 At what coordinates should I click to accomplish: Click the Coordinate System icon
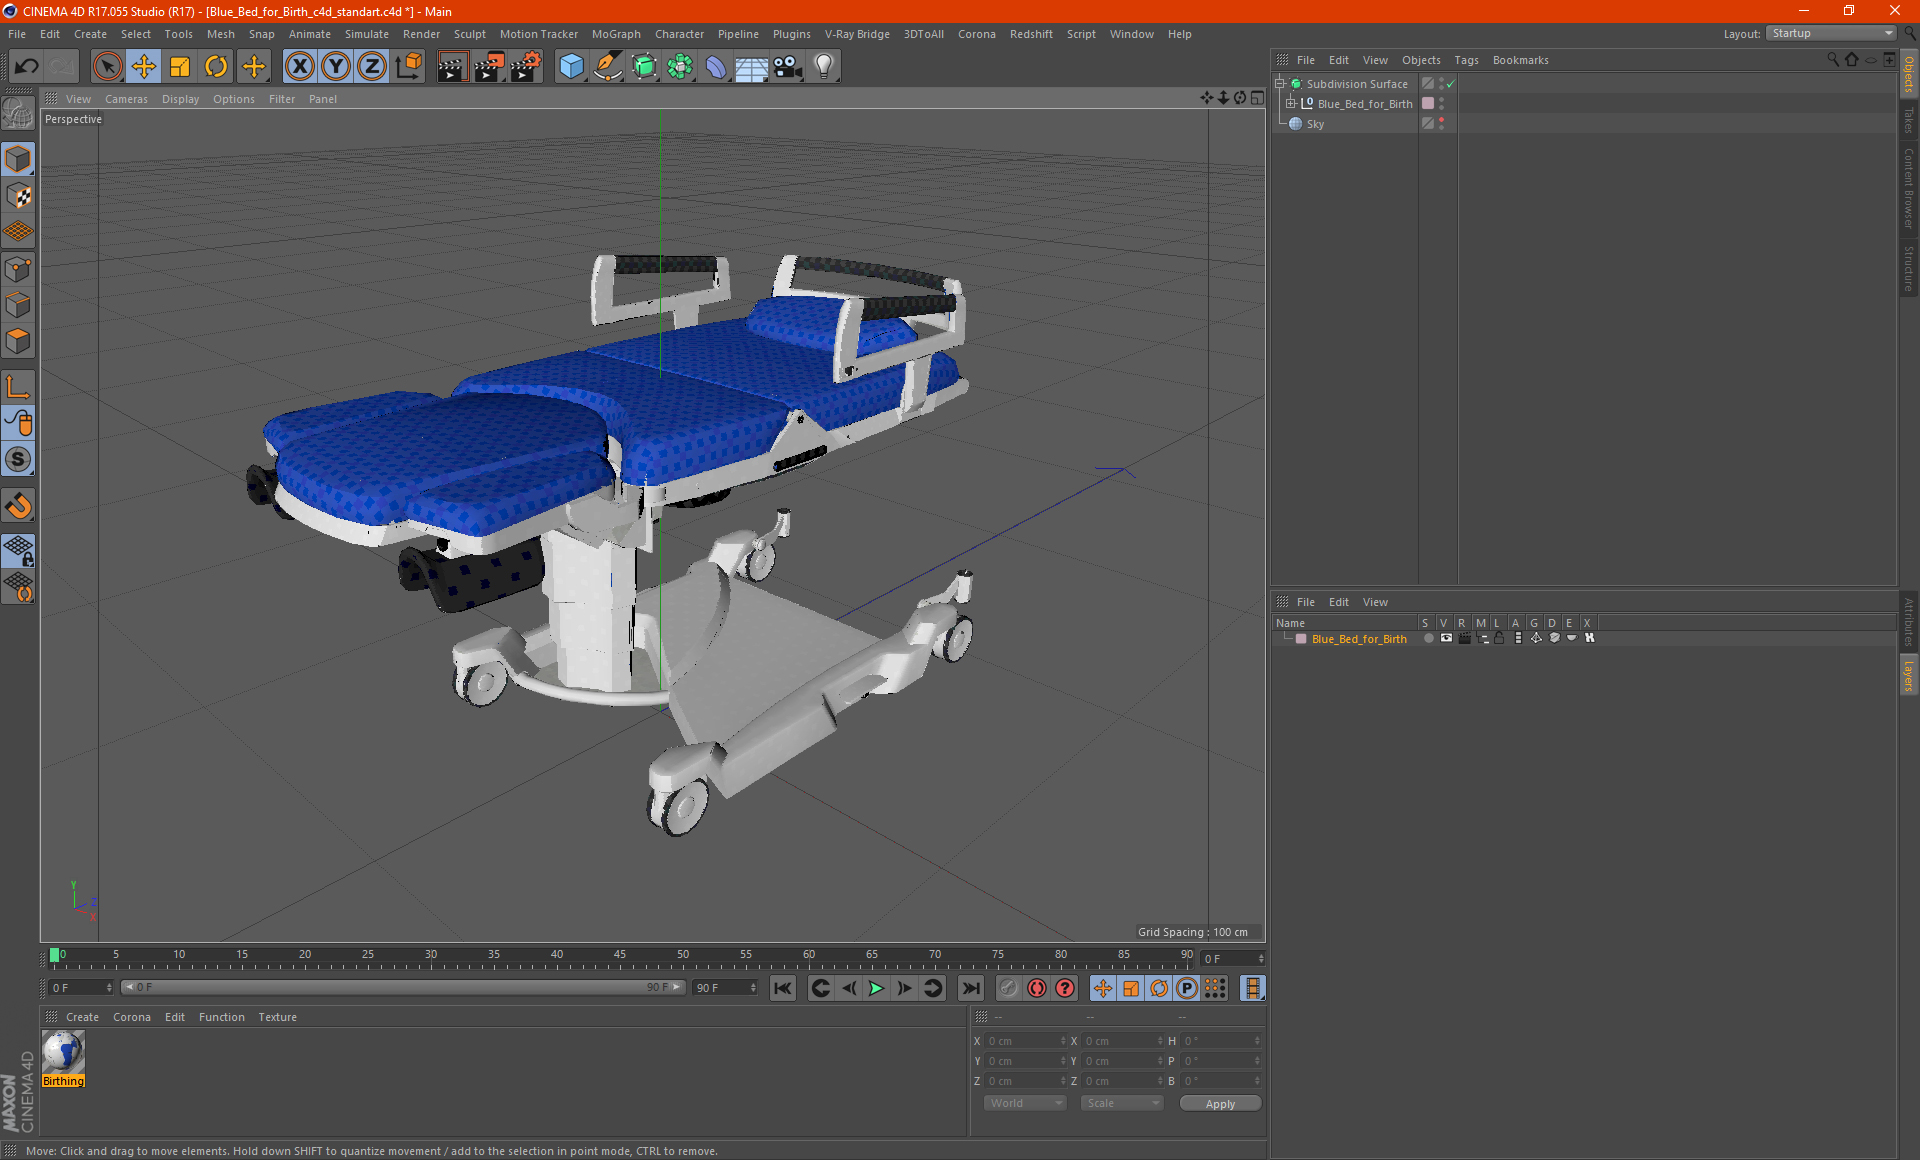click(408, 67)
